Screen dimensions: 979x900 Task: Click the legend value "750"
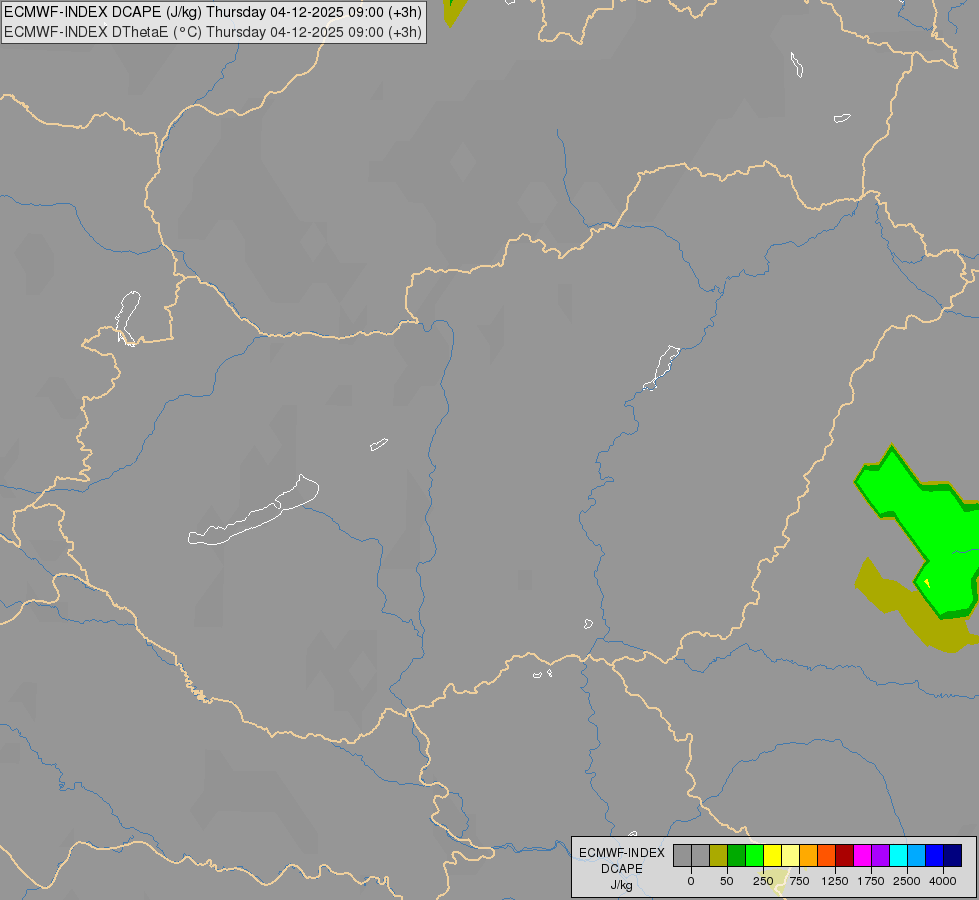coord(799,881)
